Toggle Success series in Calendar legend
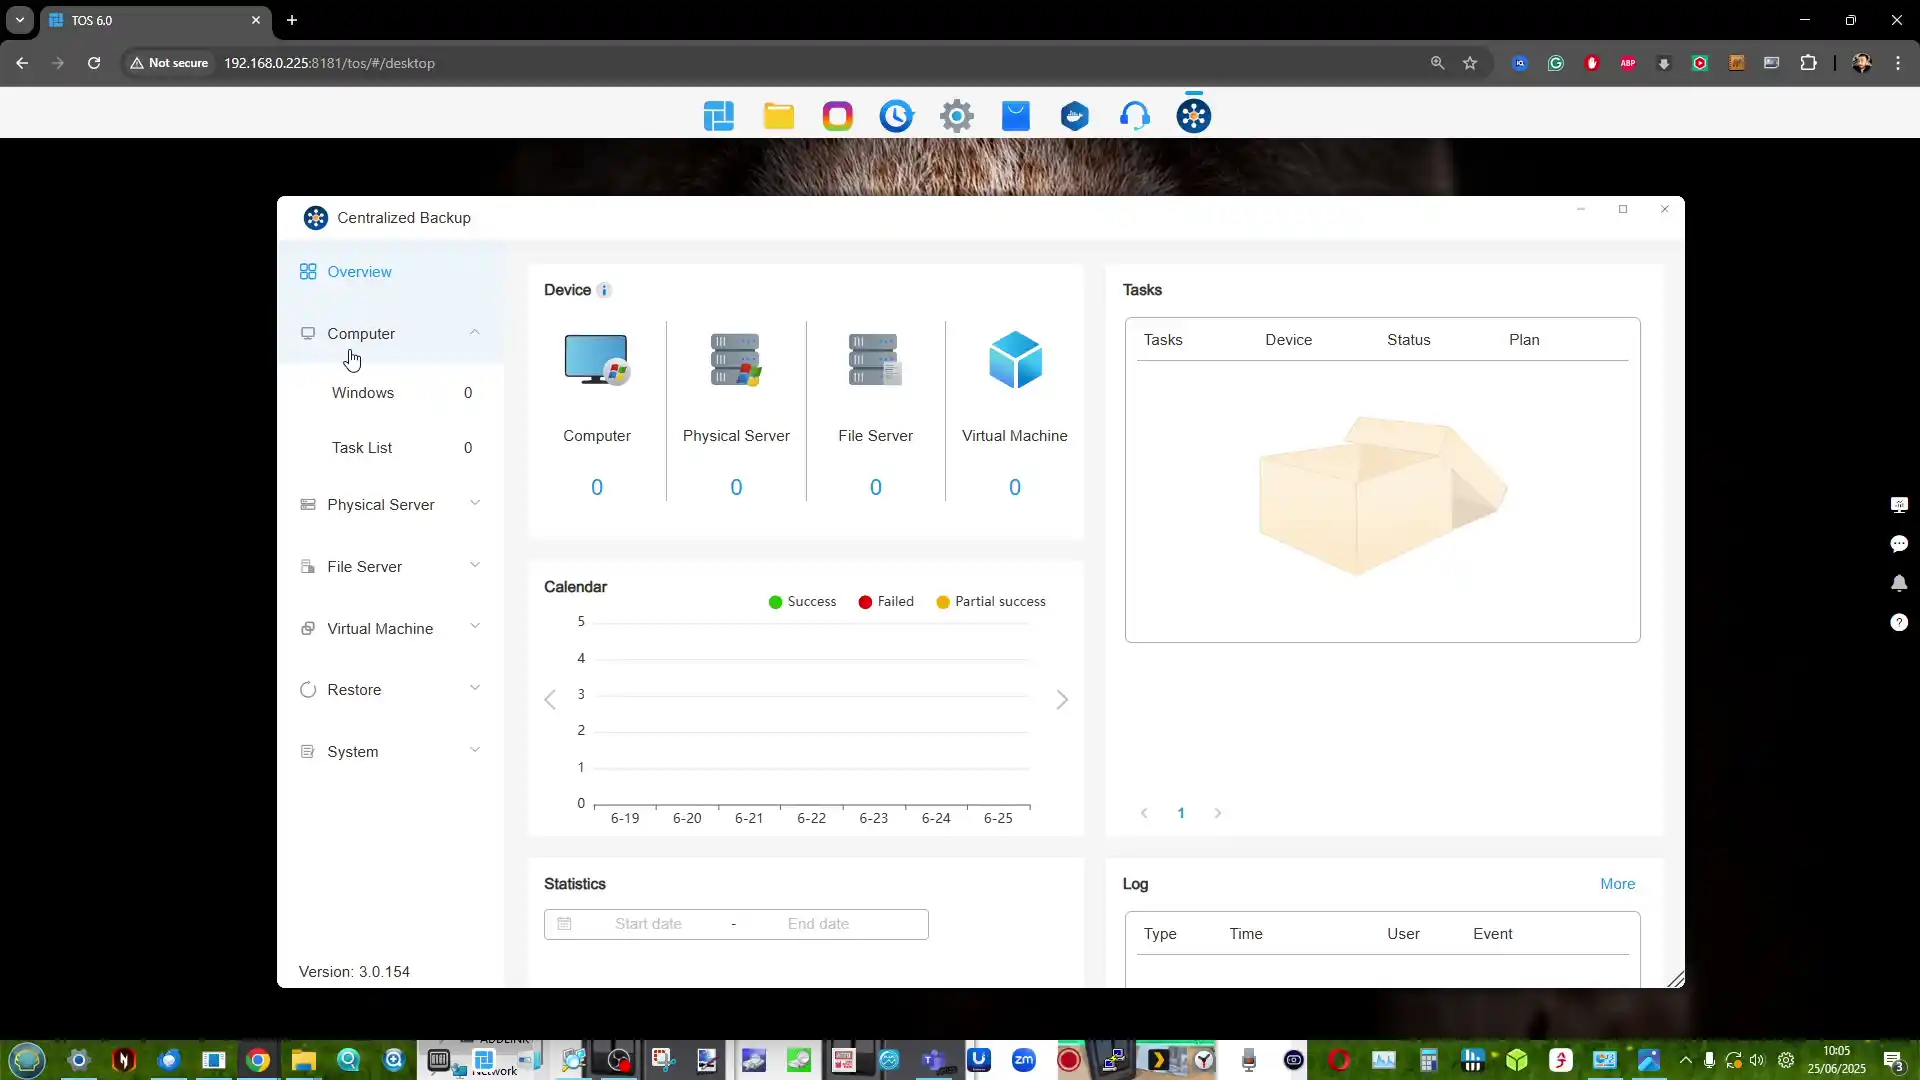Image resolution: width=1920 pixels, height=1080 pixels. pos(802,602)
